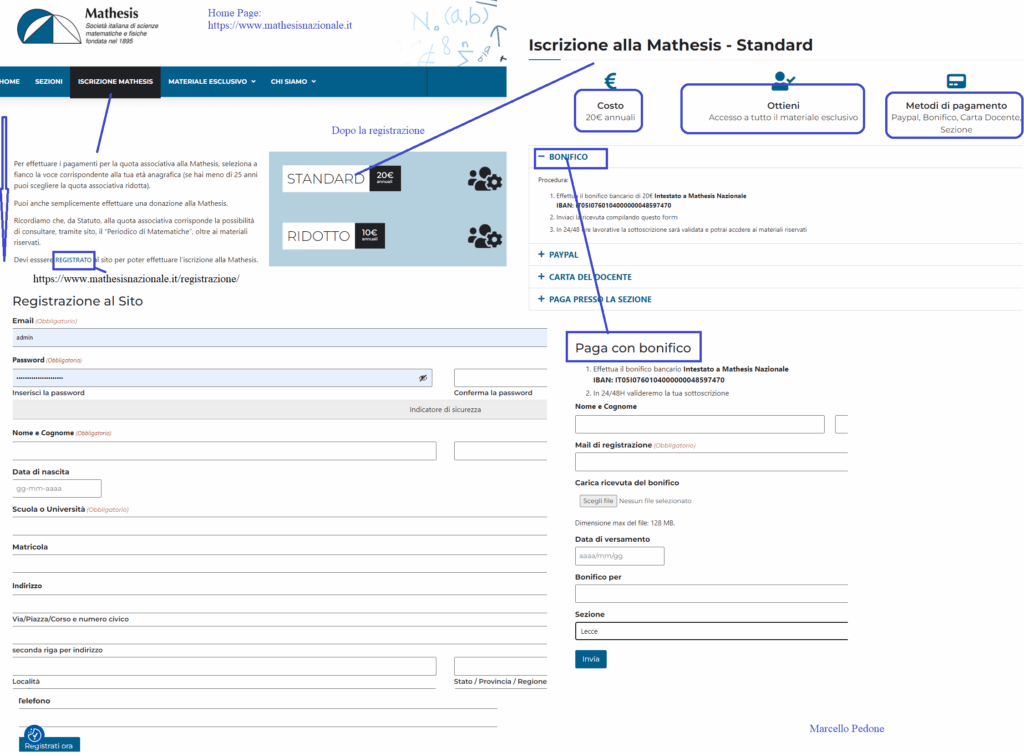1024x753 pixels.
Task: Follow the REGISTRATO link
Action: pyautogui.click(x=73, y=260)
